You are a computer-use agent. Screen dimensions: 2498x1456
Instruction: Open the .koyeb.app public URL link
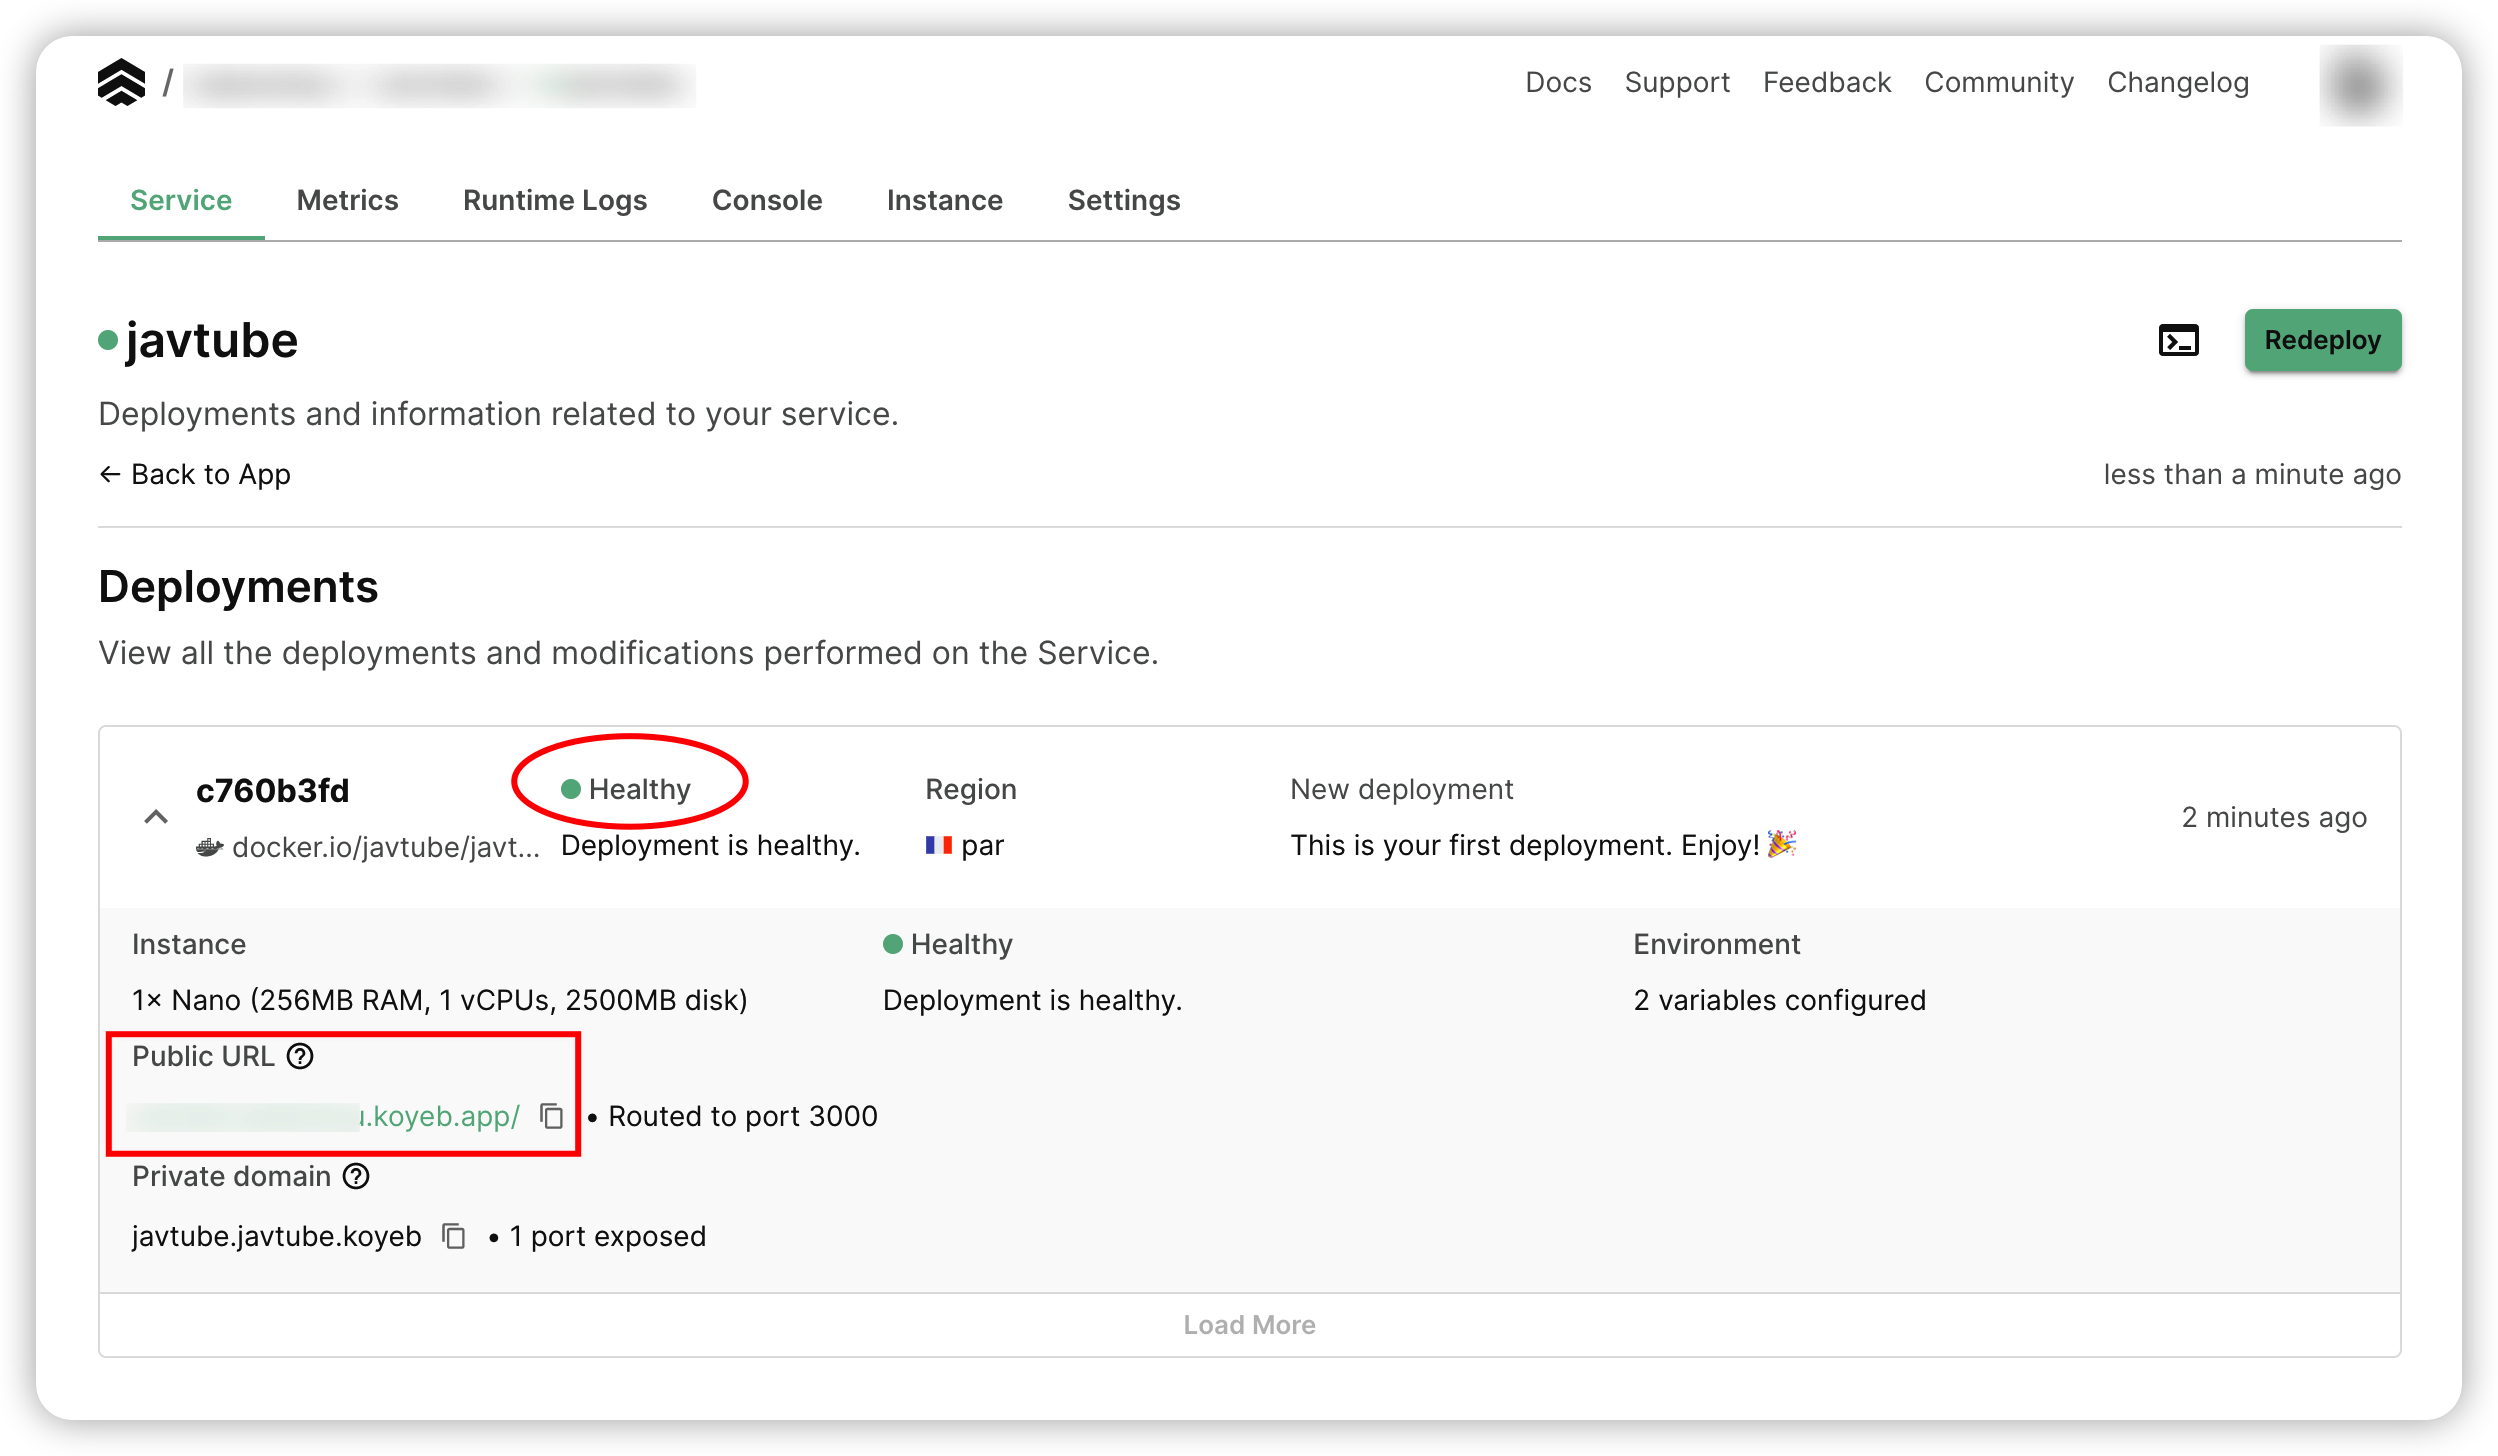(x=440, y=1117)
